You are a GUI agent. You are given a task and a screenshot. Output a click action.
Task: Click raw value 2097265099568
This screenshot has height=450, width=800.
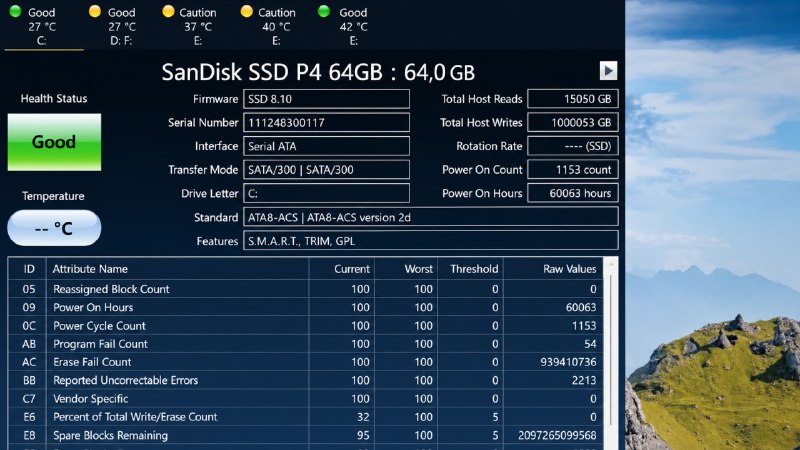click(x=557, y=435)
